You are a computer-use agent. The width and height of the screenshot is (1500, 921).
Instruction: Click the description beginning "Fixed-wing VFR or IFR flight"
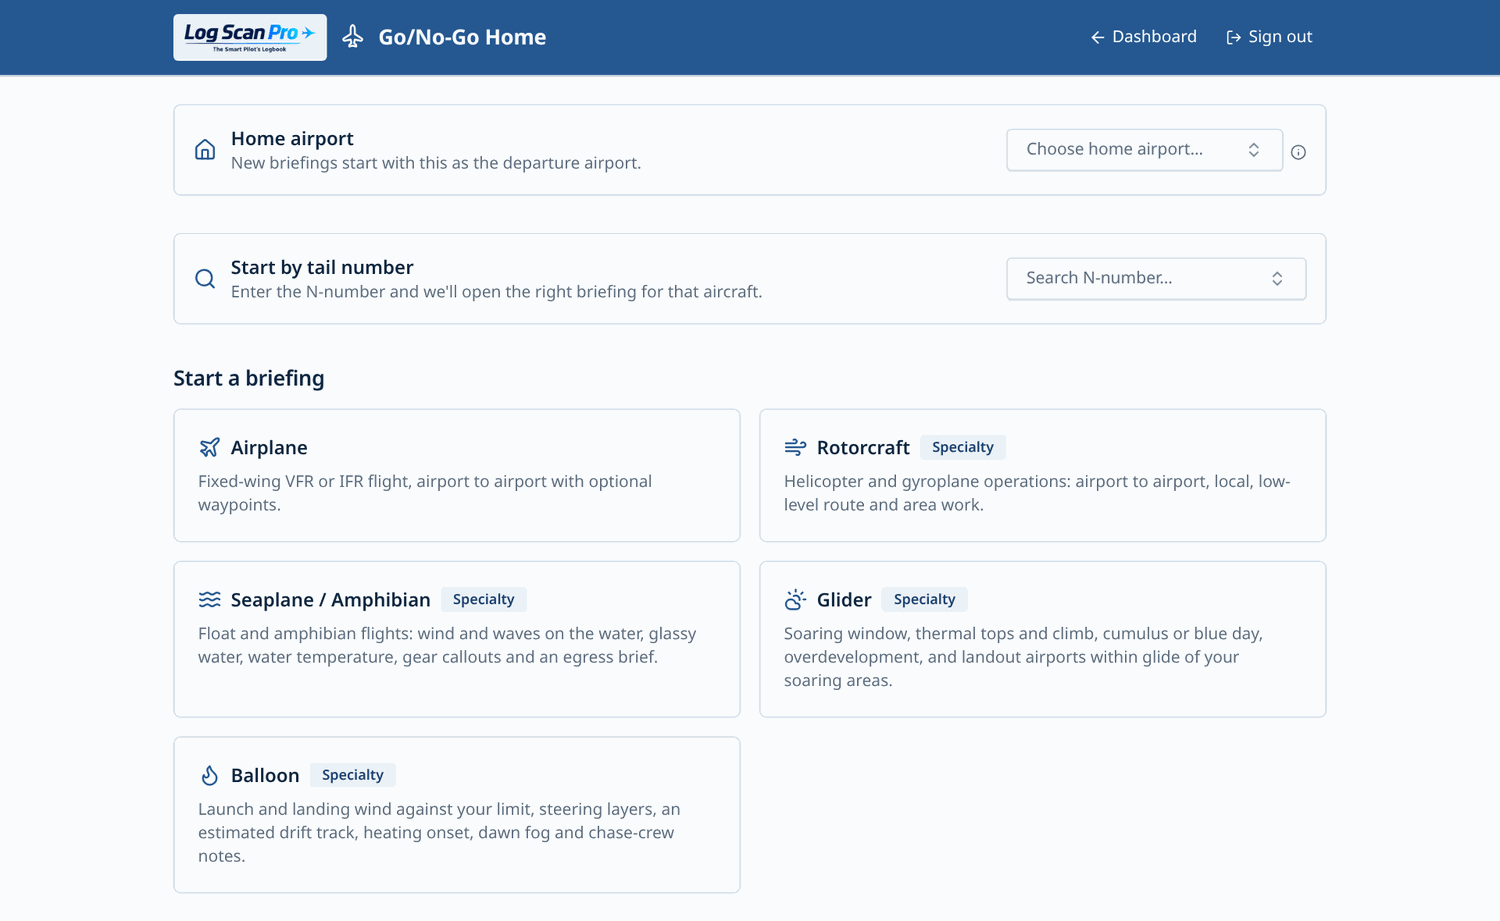pos(425,493)
